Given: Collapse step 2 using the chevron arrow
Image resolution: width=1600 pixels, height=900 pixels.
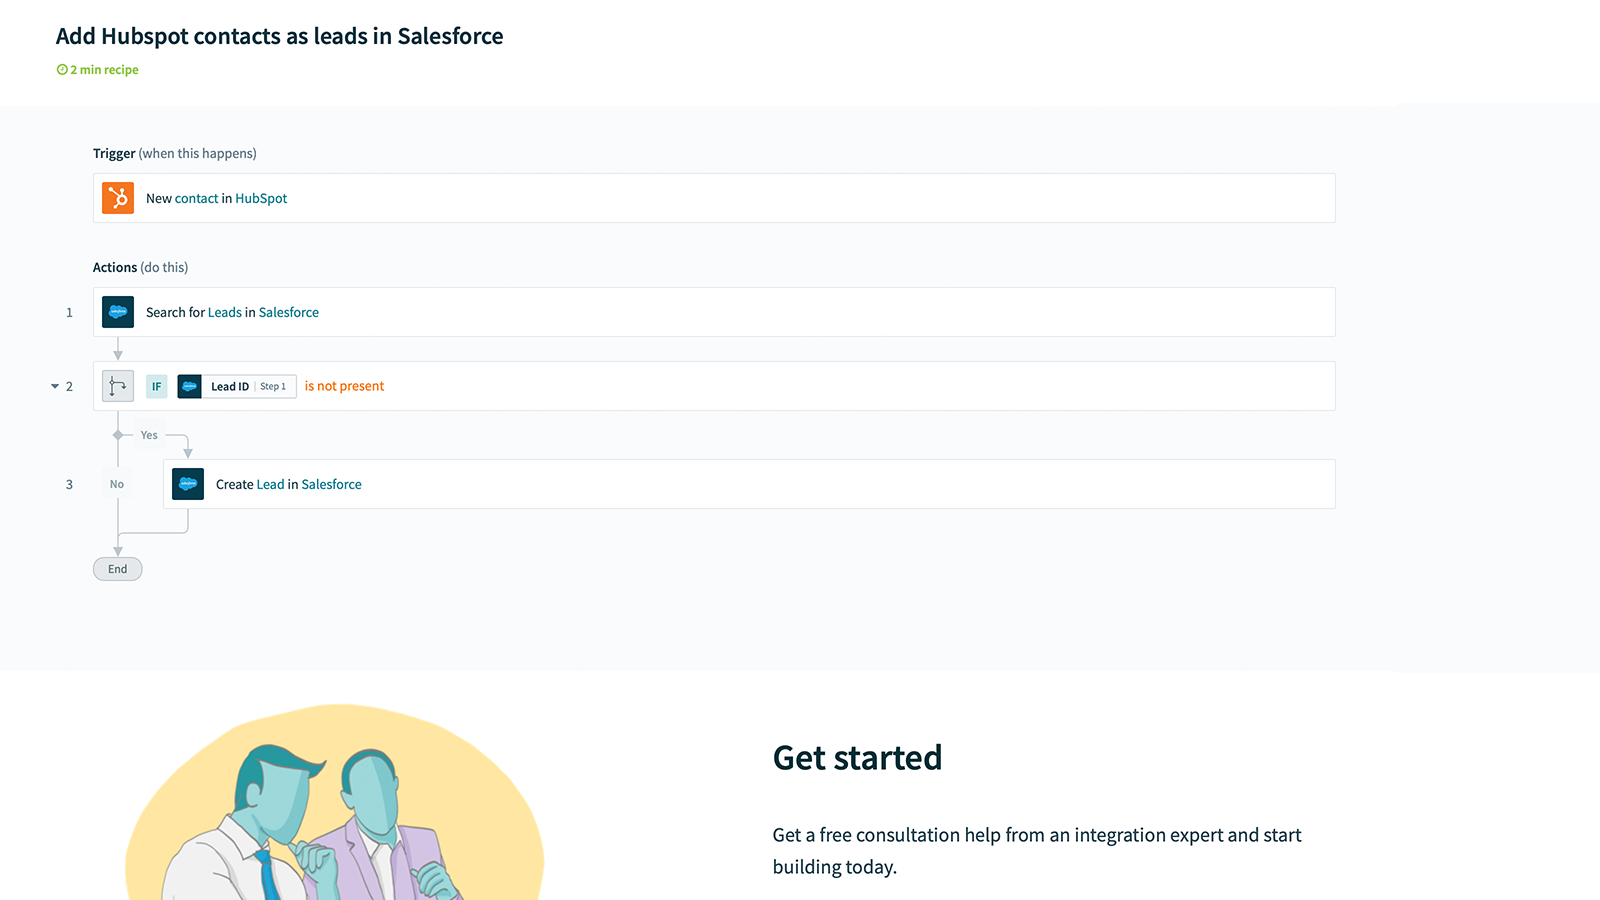Looking at the screenshot, I should tap(54, 385).
